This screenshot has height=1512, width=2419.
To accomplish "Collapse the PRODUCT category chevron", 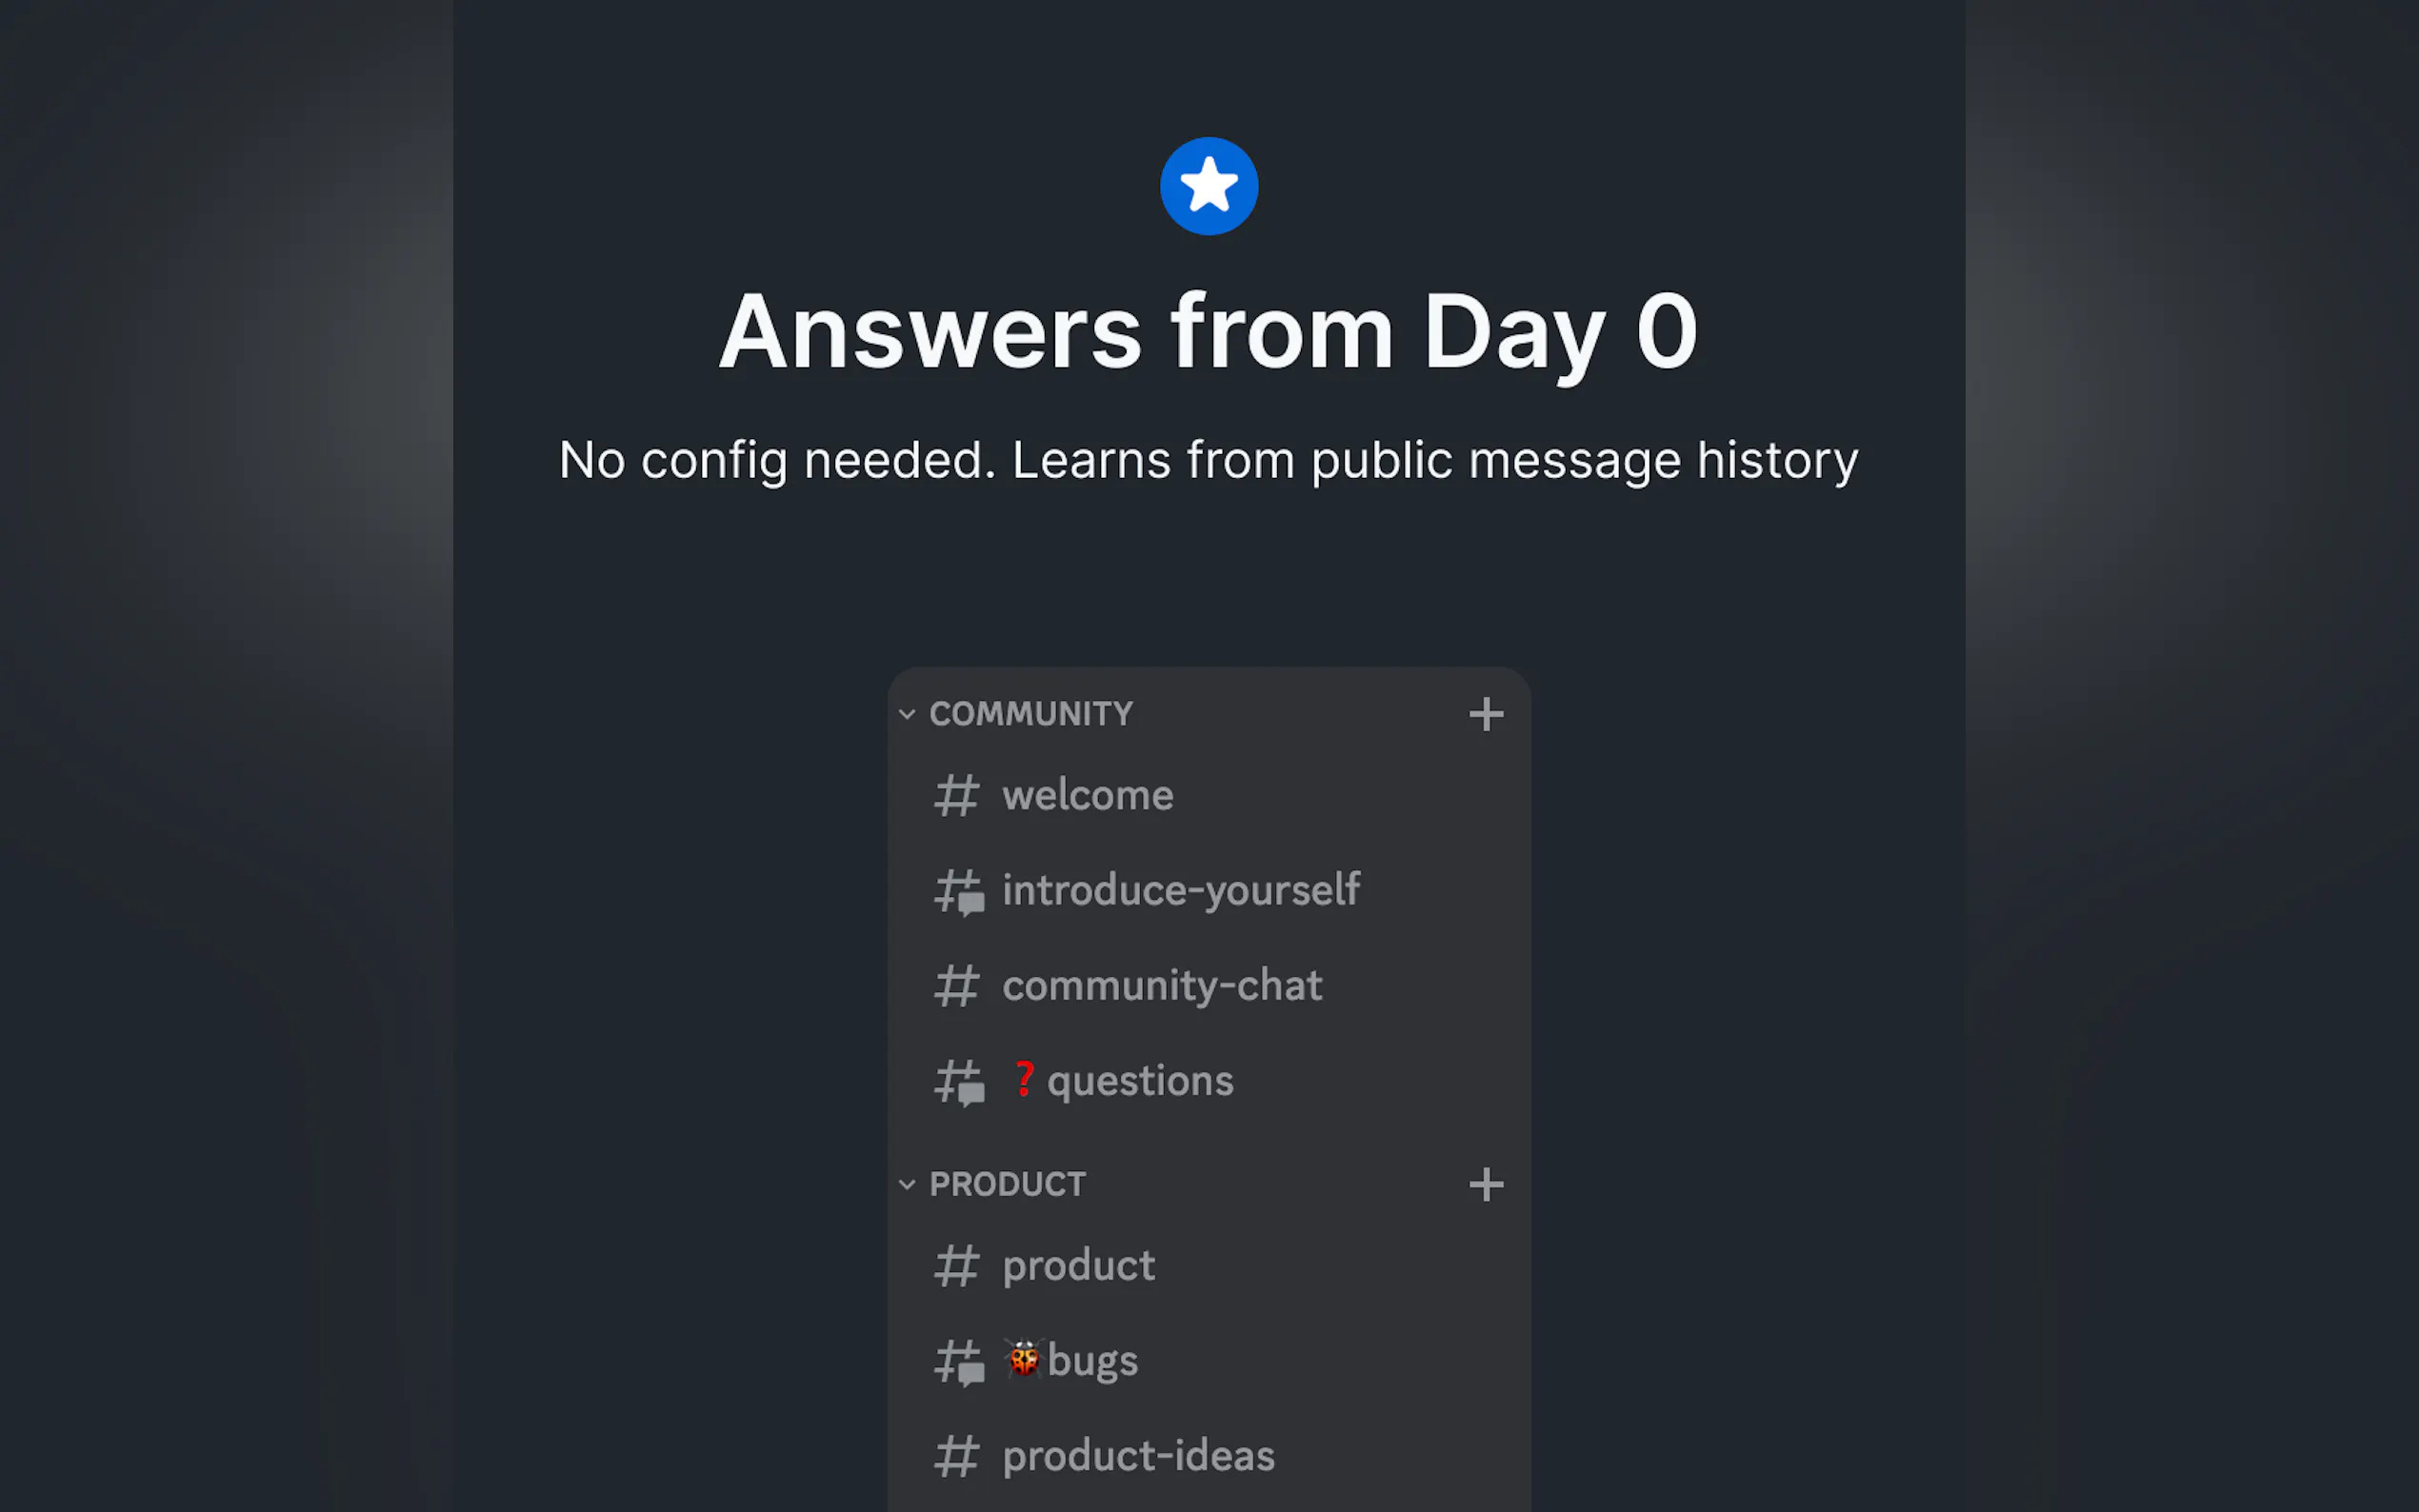I will point(907,1185).
